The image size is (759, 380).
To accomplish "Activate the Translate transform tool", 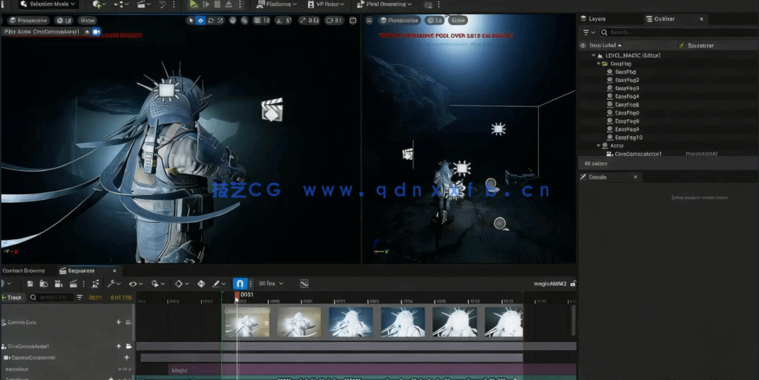I will point(200,20).
